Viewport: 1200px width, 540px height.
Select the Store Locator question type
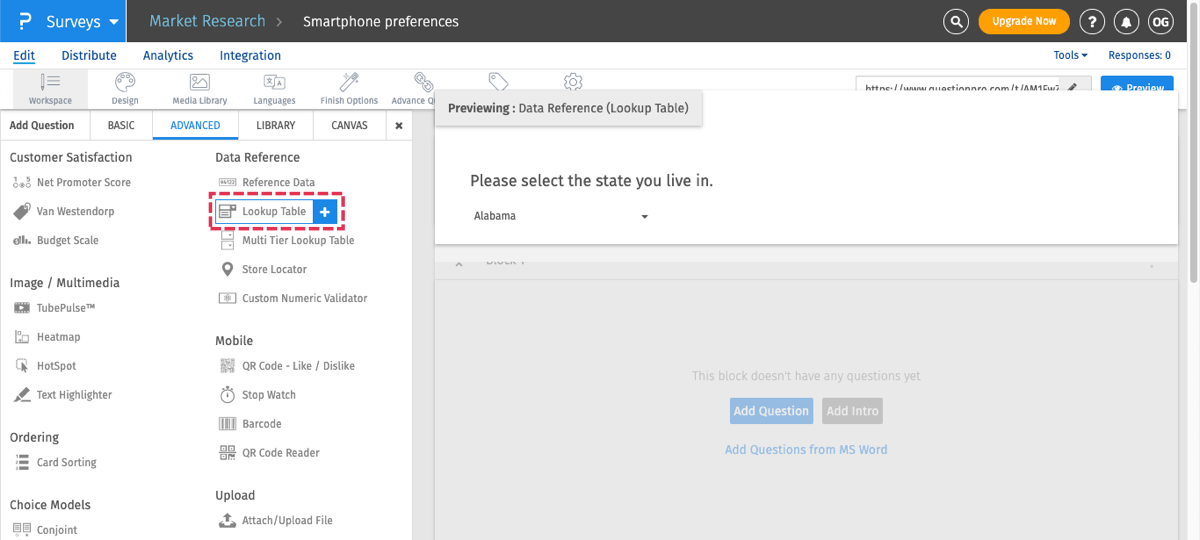[x=273, y=269]
